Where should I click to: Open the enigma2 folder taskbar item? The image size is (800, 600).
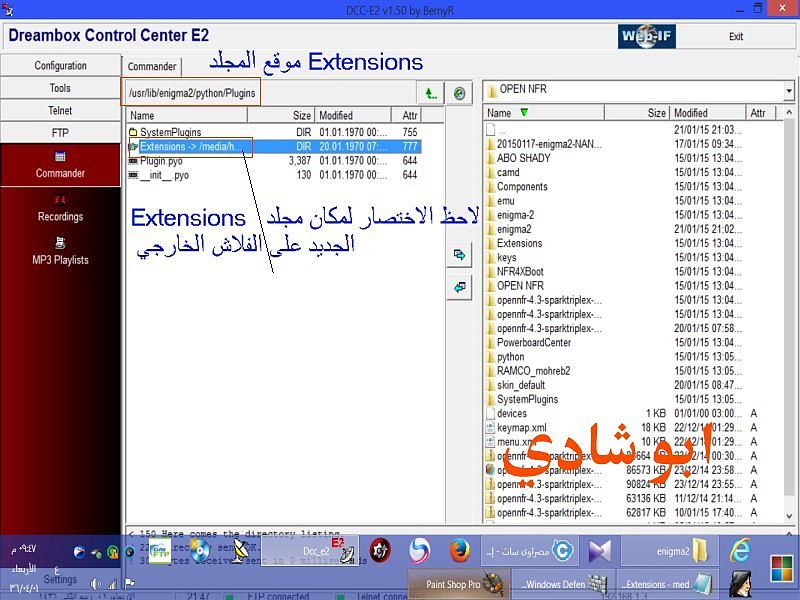pyautogui.click(x=670, y=551)
